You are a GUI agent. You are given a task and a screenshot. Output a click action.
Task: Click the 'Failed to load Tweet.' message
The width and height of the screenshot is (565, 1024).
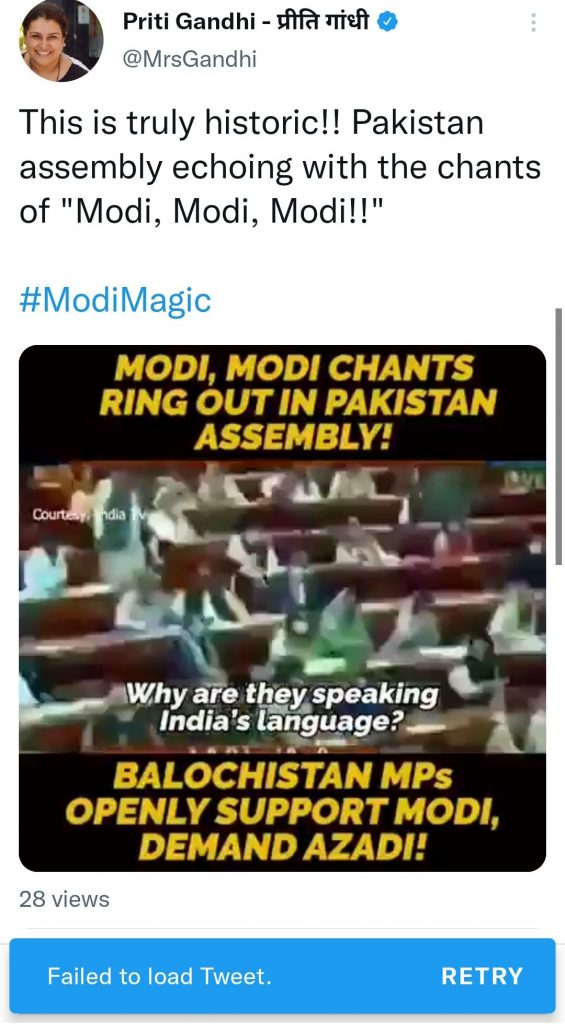(x=159, y=976)
